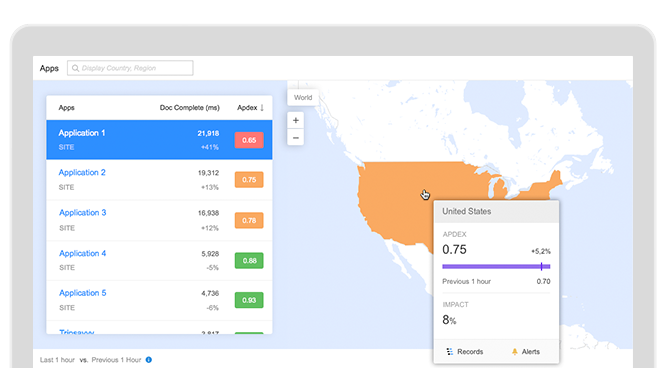Click the green 0.93 Apdex badge
This screenshot has height=368, width=669.
tap(249, 300)
